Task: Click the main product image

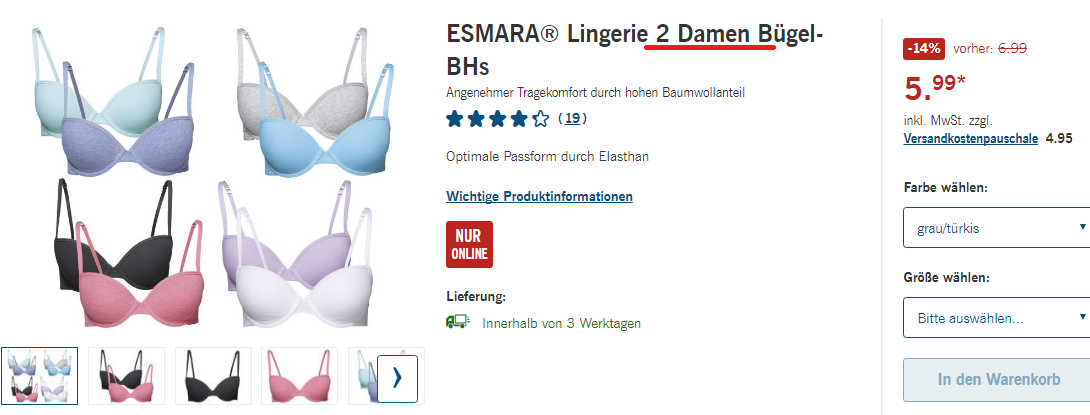Action: [x=212, y=177]
